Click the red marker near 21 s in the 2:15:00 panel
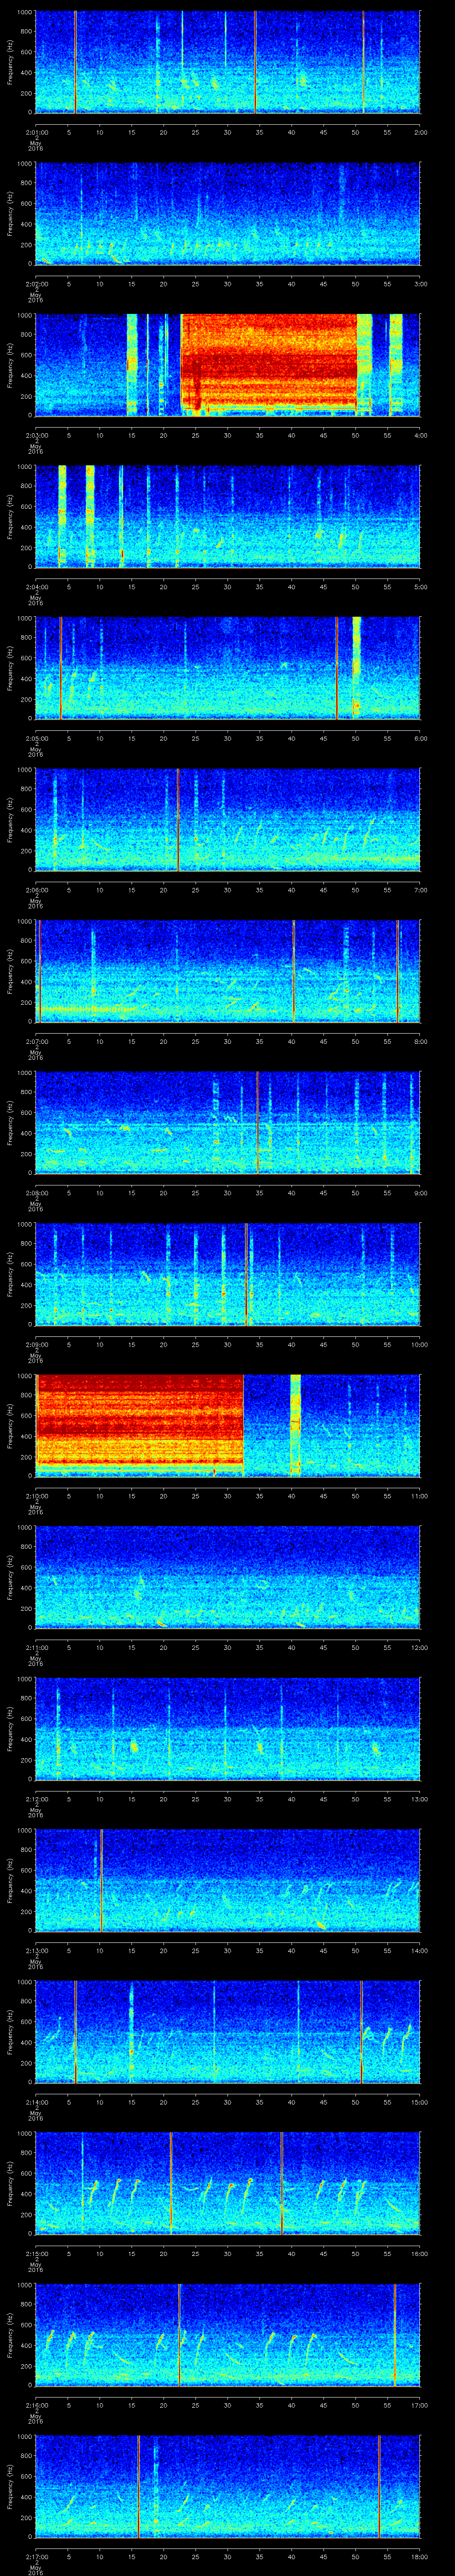Image resolution: width=455 pixels, height=2576 pixels. 171,2183
